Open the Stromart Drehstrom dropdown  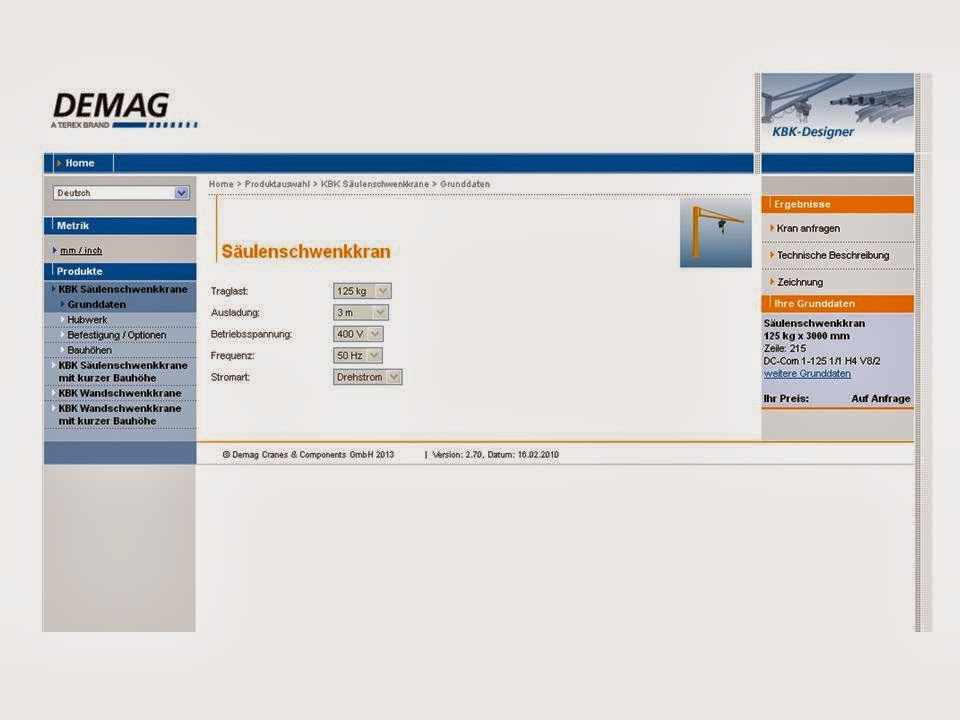pos(367,377)
